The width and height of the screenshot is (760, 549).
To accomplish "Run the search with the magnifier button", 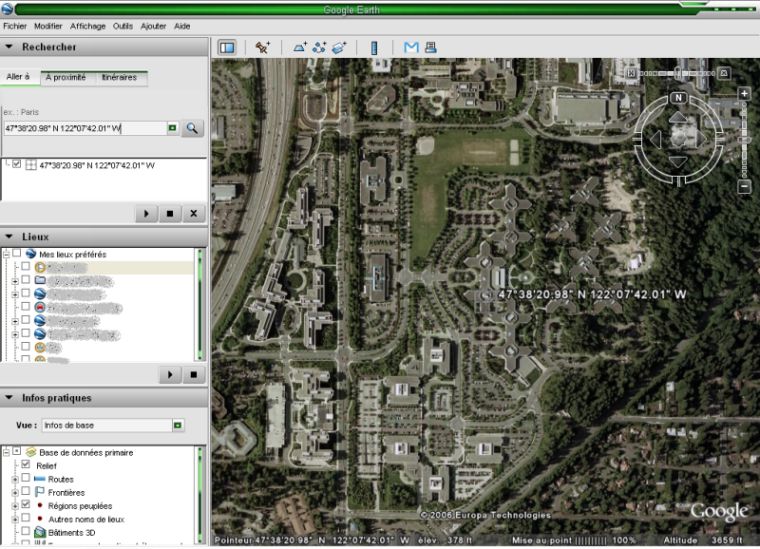I will [x=192, y=128].
